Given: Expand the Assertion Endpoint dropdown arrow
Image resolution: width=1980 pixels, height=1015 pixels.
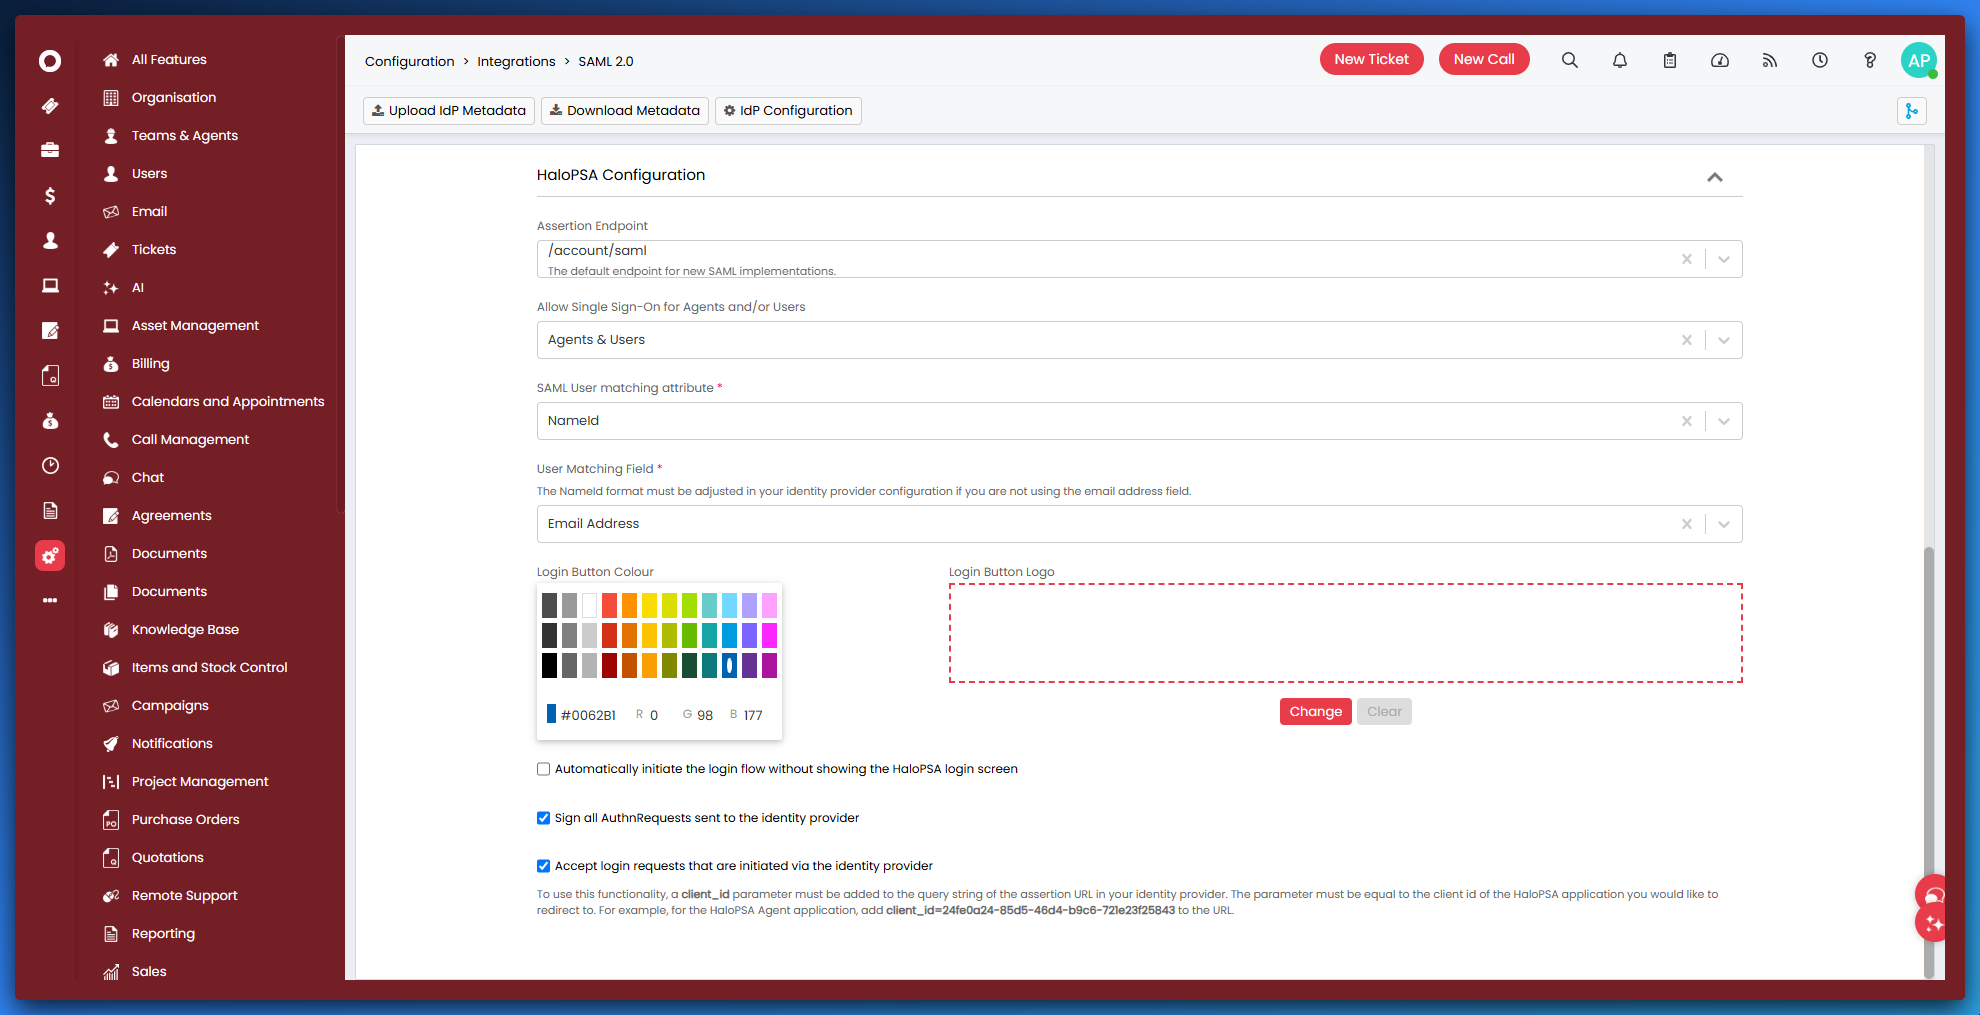Looking at the screenshot, I should [1724, 259].
